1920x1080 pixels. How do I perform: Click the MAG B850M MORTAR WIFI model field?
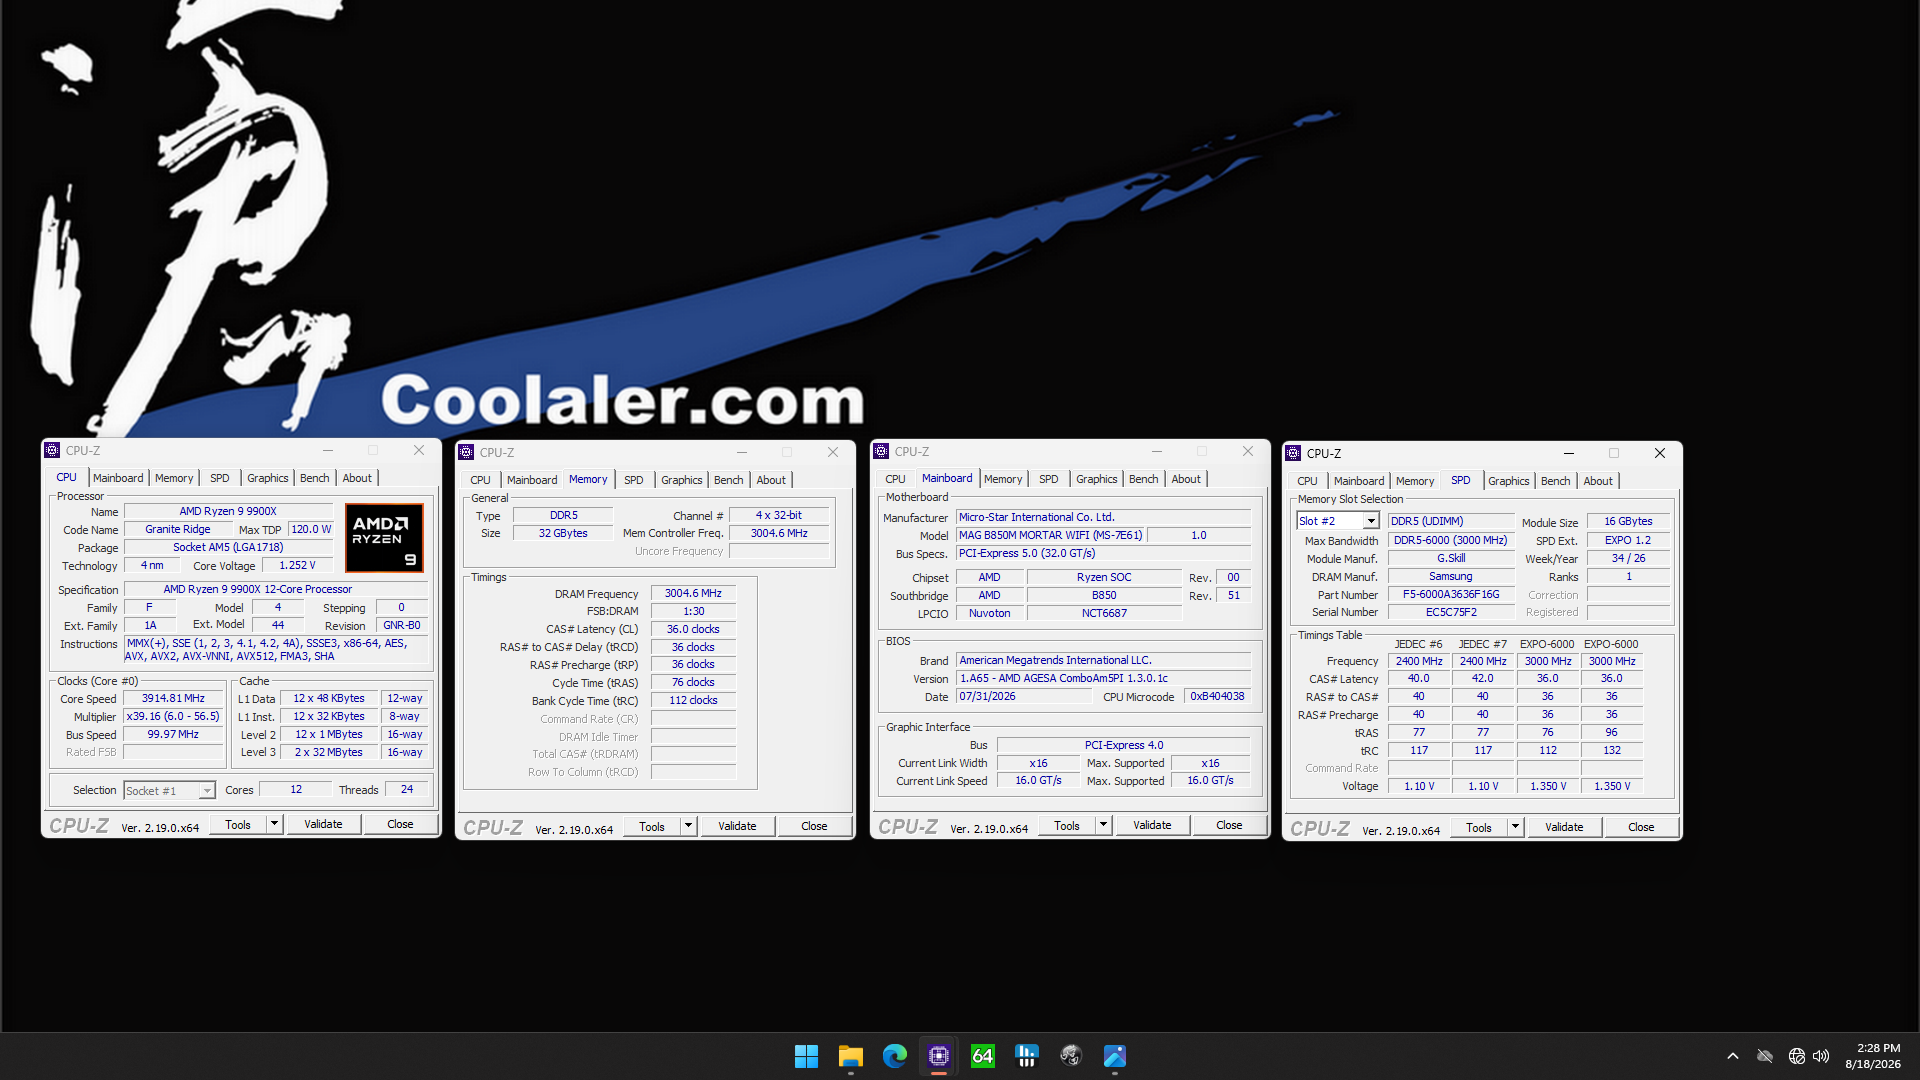[1050, 536]
